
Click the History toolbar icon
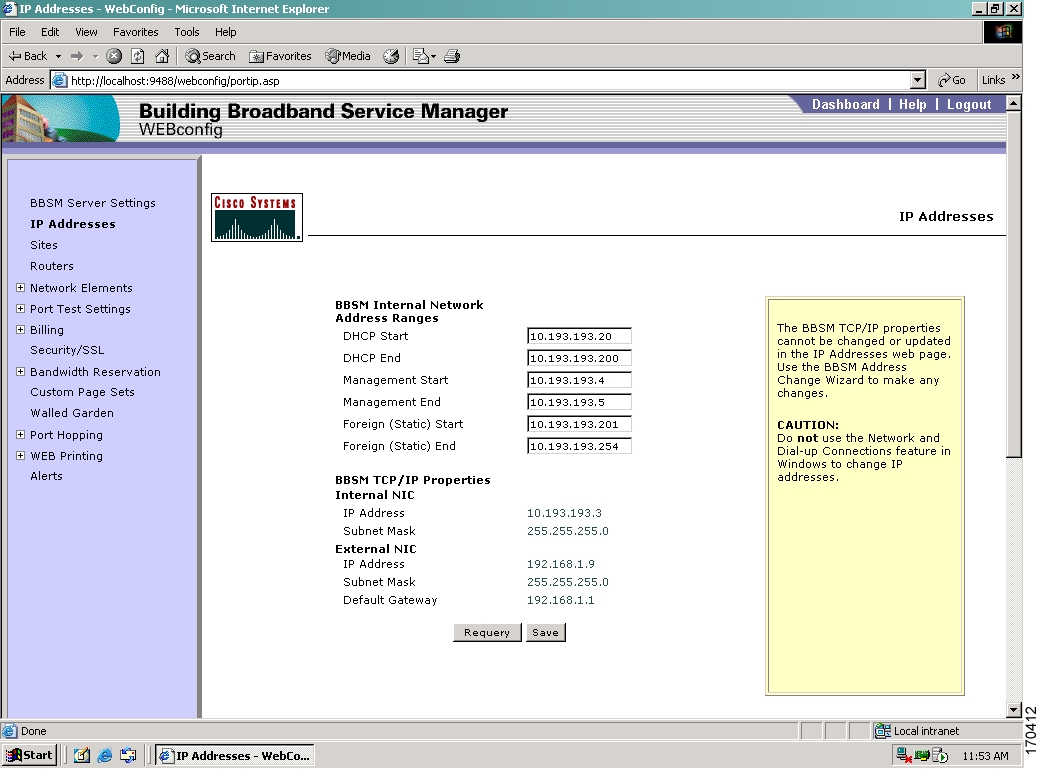pos(391,57)
